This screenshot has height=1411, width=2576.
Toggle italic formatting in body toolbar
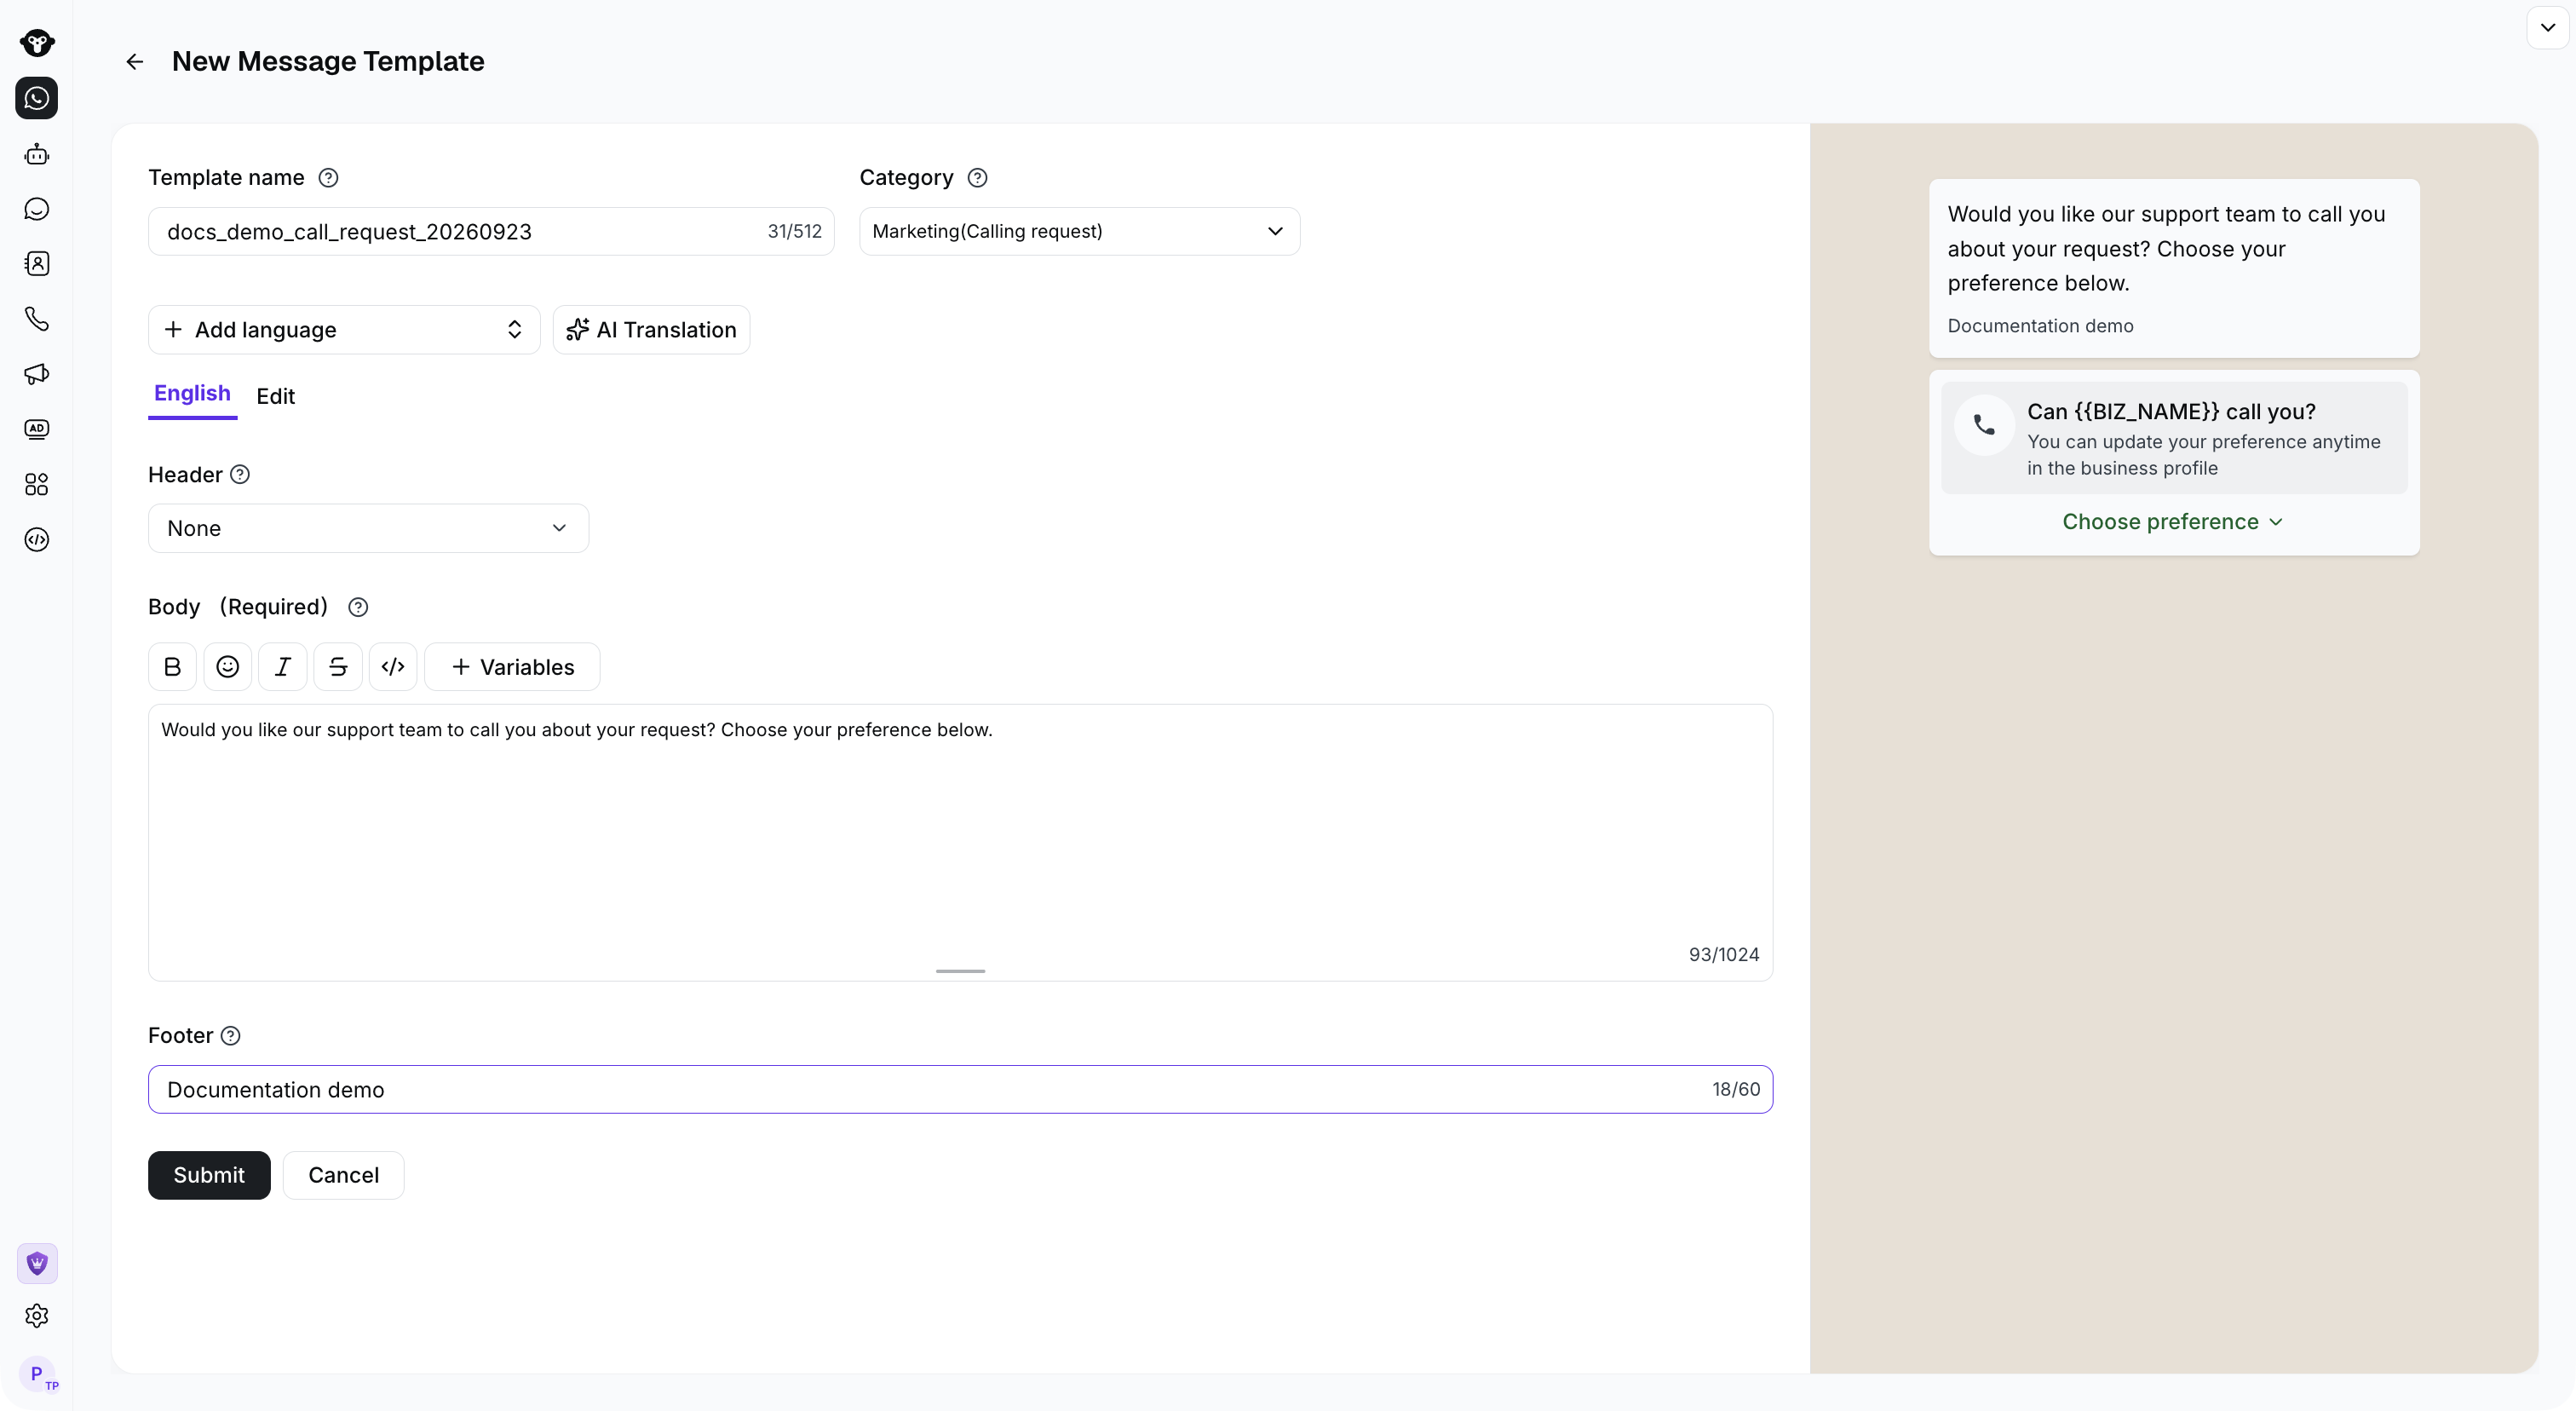click(x=283, y=667)
